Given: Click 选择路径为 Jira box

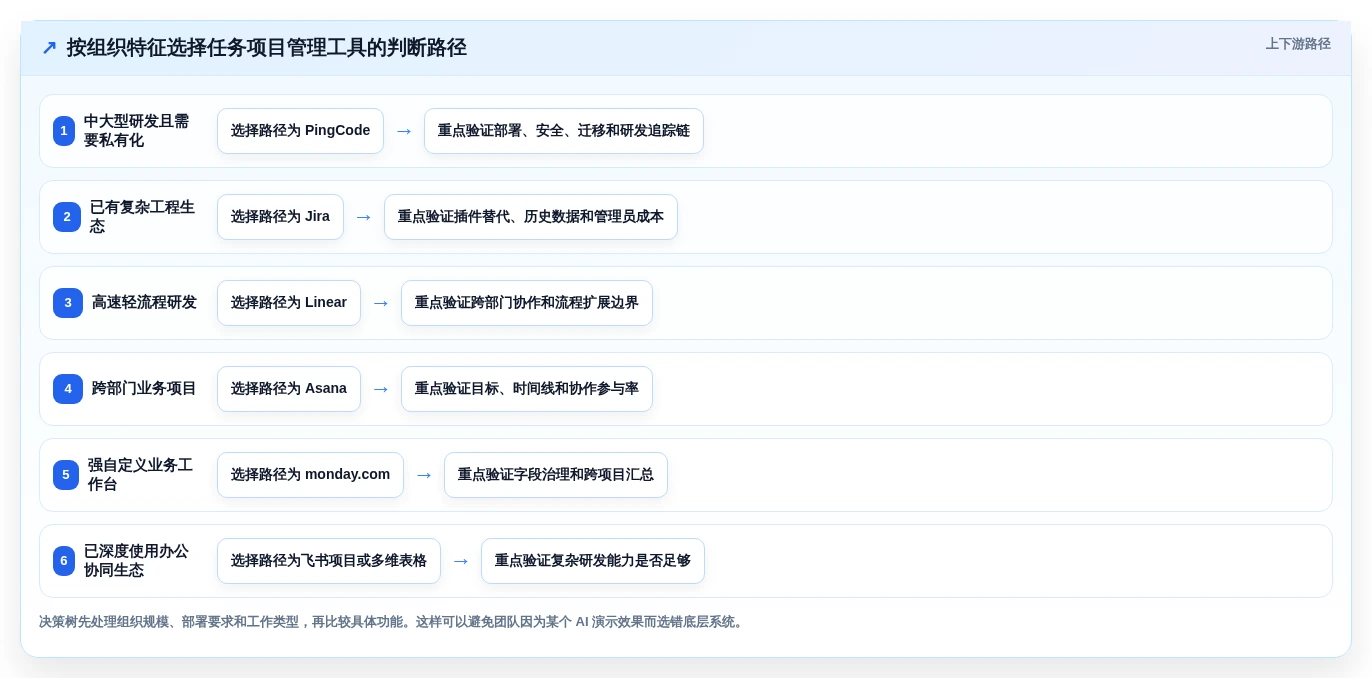Looking at the screenshot, I should click(x=280, y=217).
